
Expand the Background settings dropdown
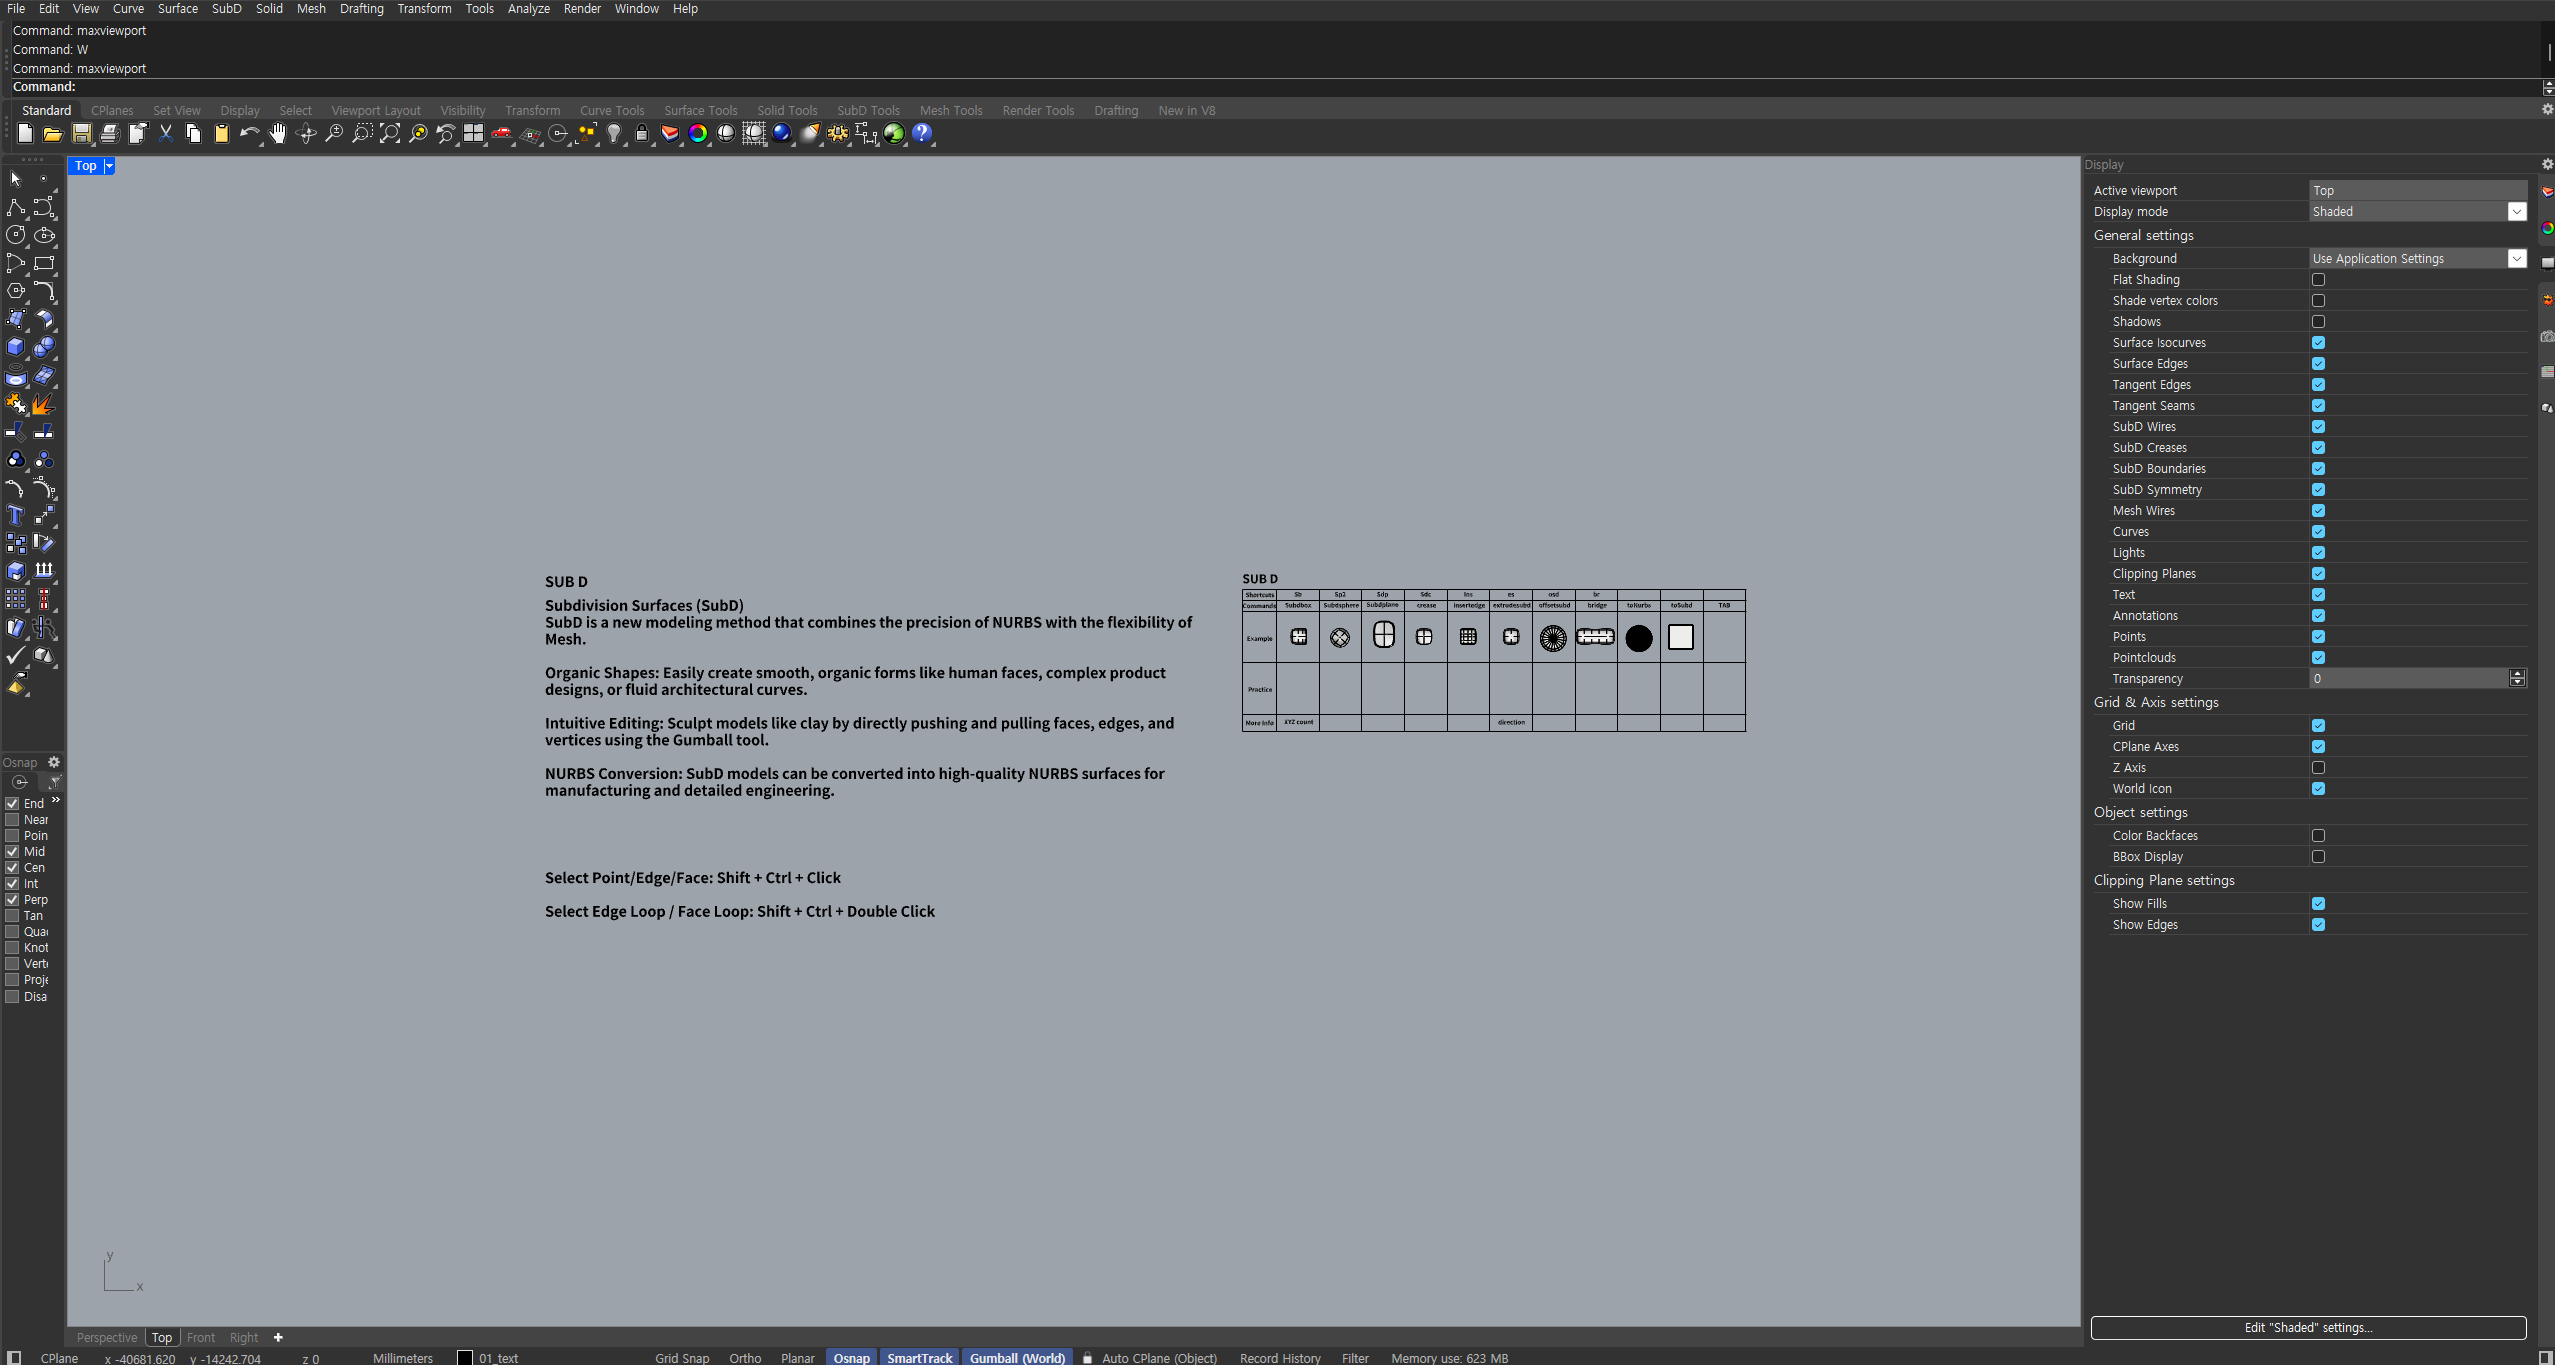click(2516, 259)
